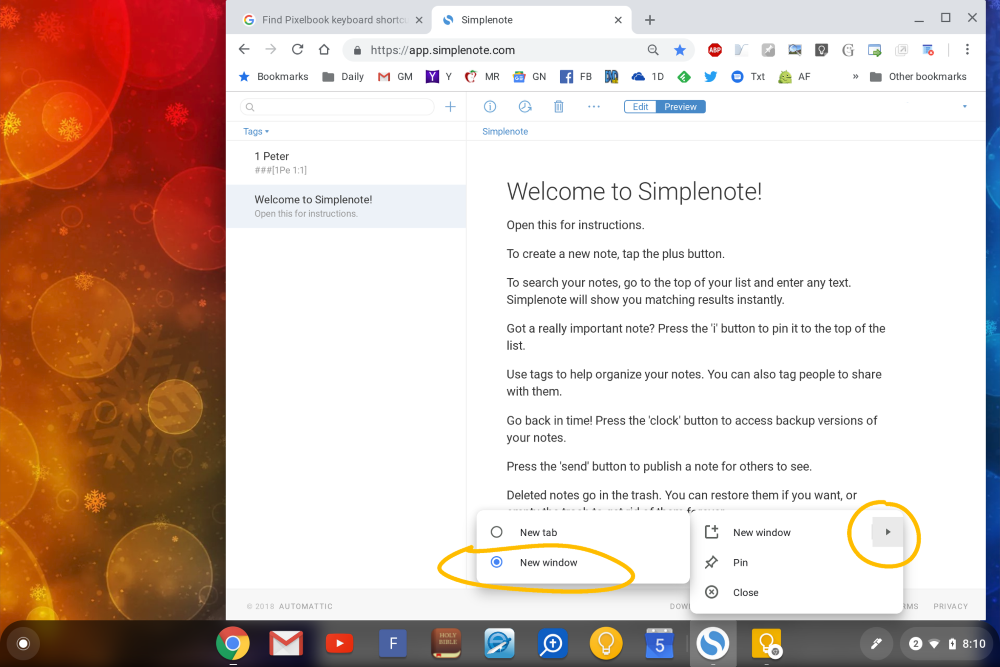Switch note to Preview mode
Screen dimensions: 1000x667
680,106
